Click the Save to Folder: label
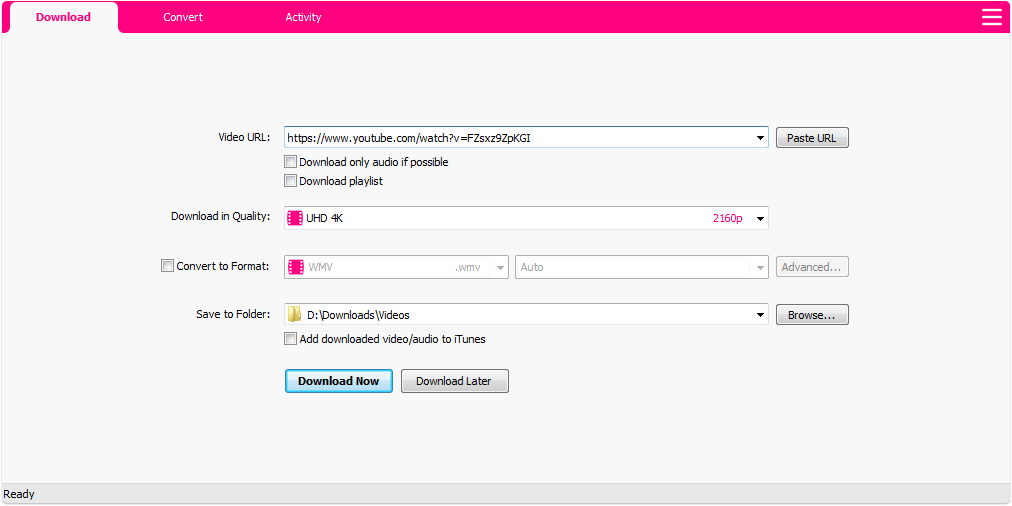The image size is (1012, 506). [x=233, y=314]
